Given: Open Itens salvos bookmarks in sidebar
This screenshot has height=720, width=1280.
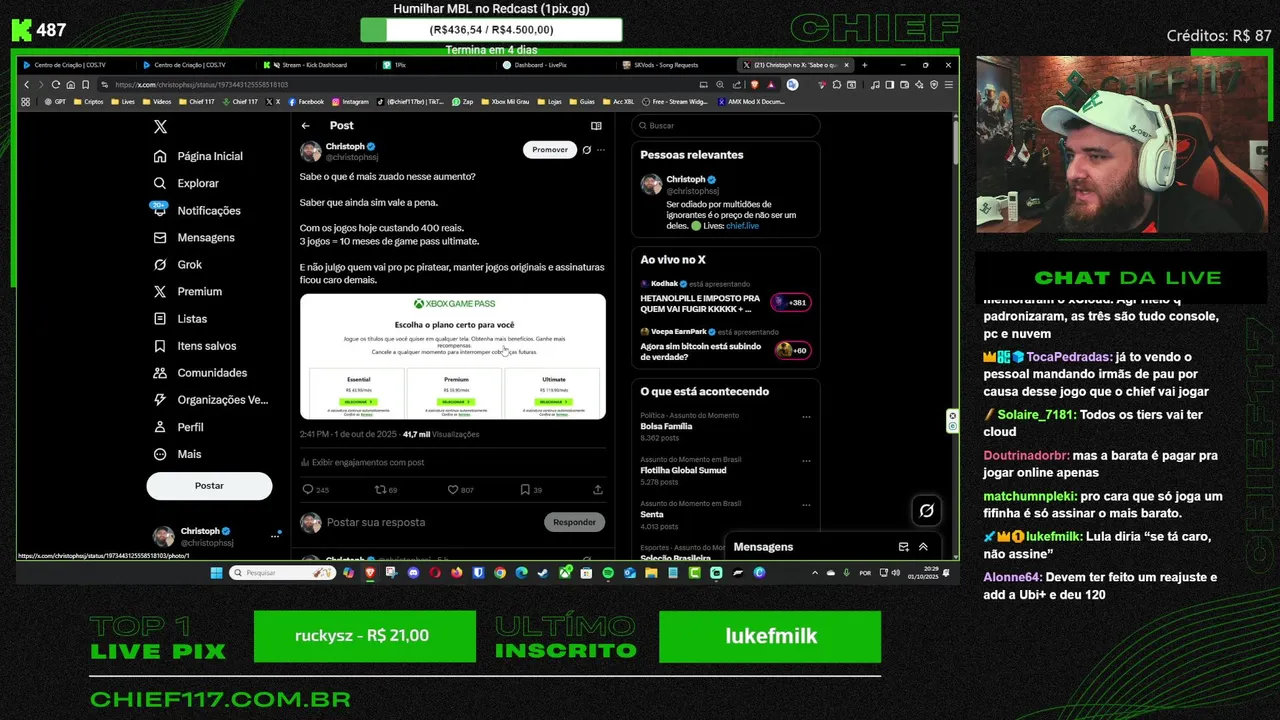Looking at the screenshot, I should point(195,345).
